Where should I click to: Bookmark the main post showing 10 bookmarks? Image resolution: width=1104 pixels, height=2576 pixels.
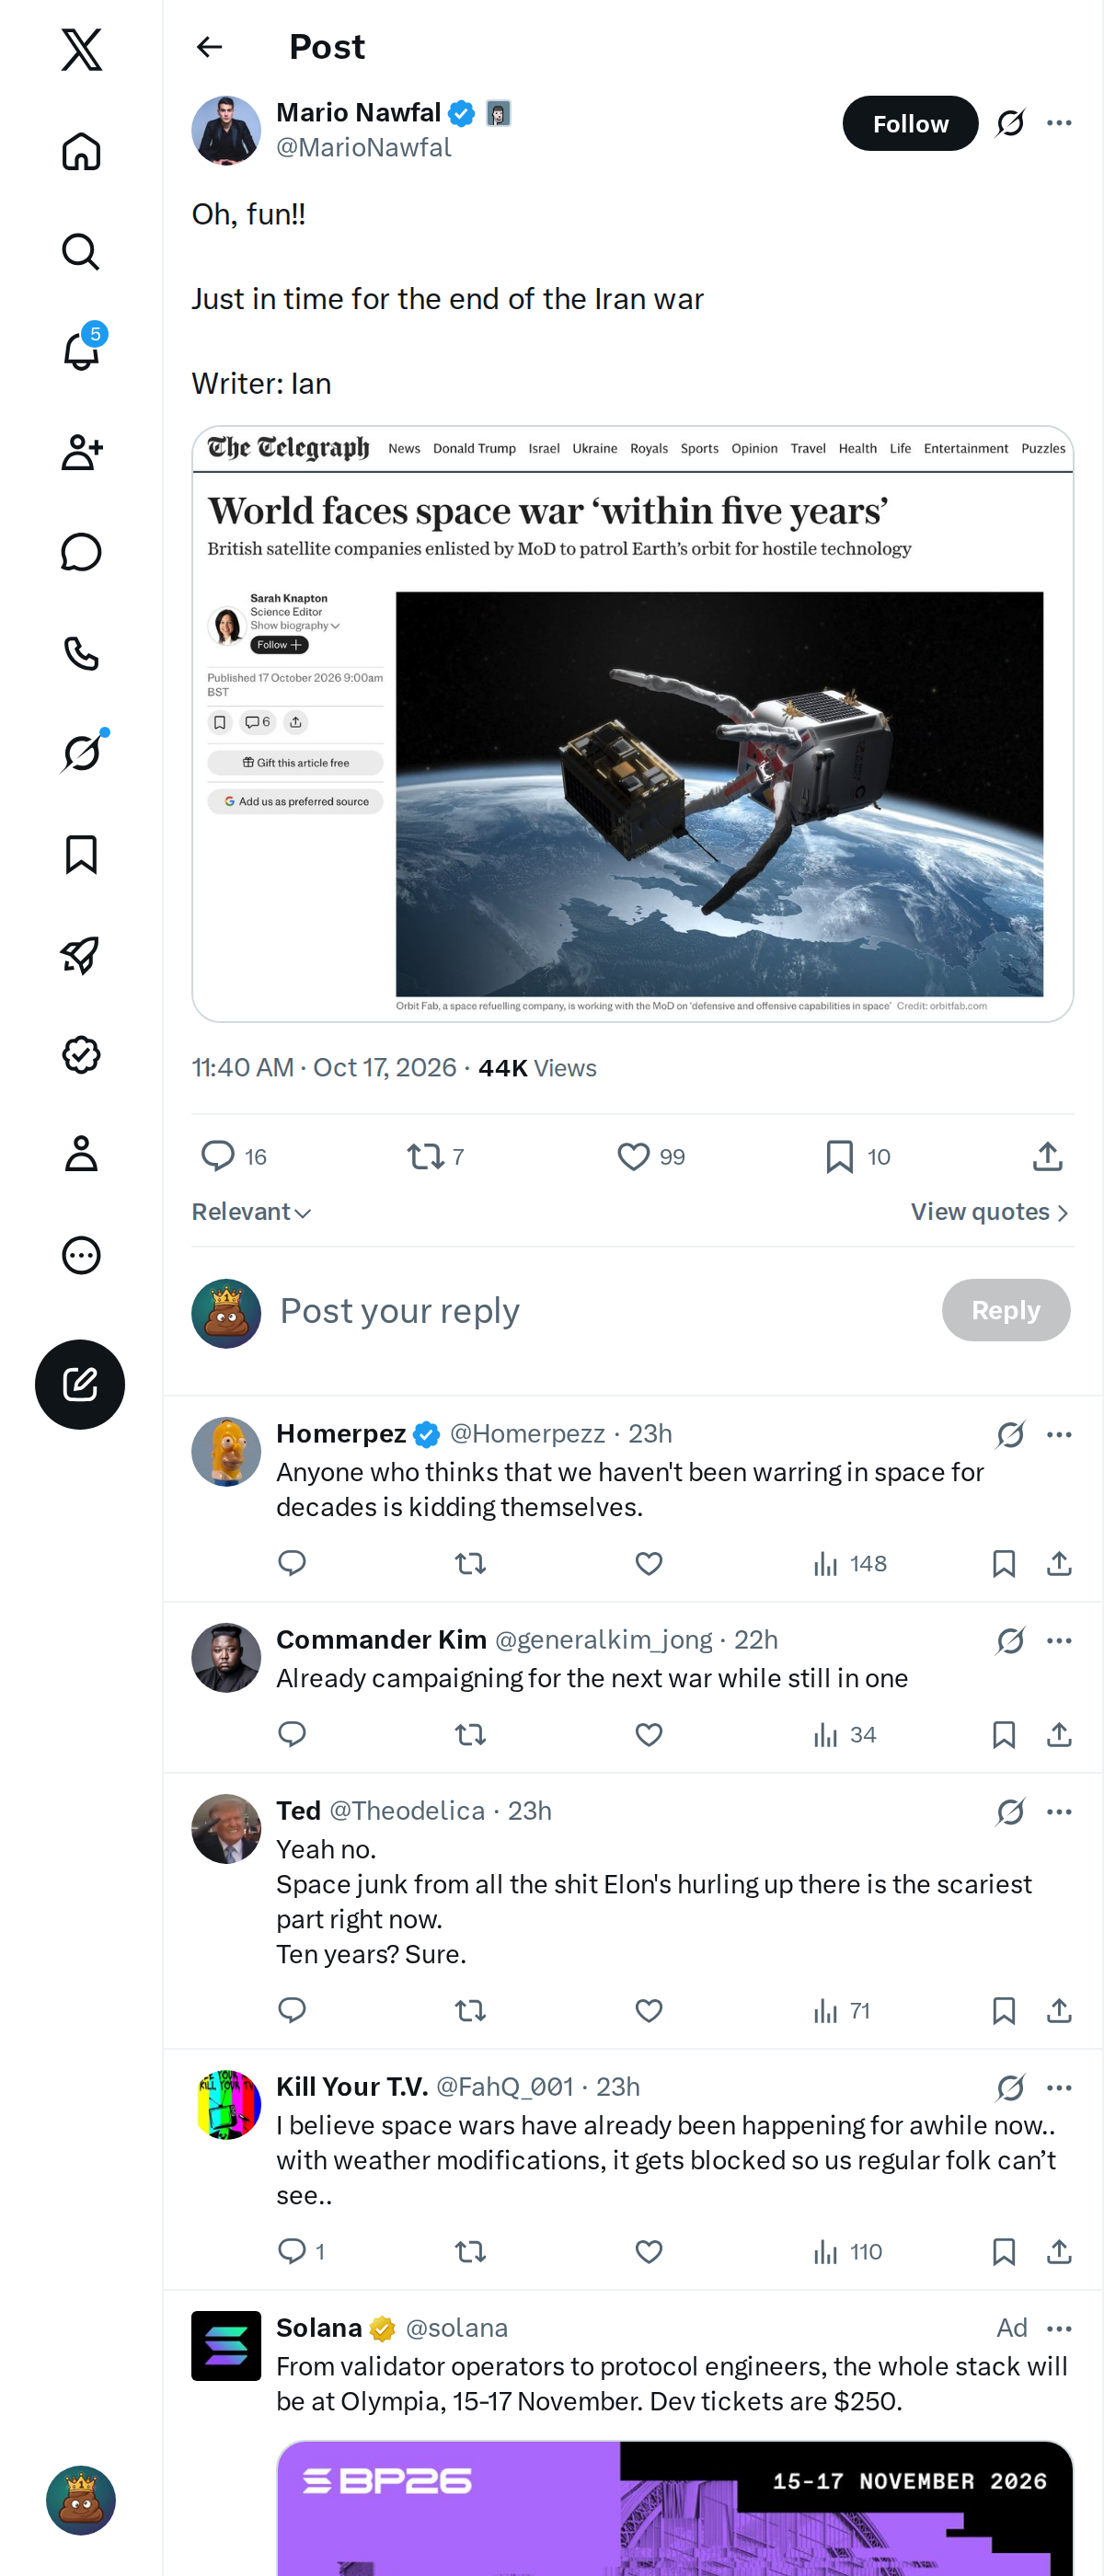(858, 1156)
